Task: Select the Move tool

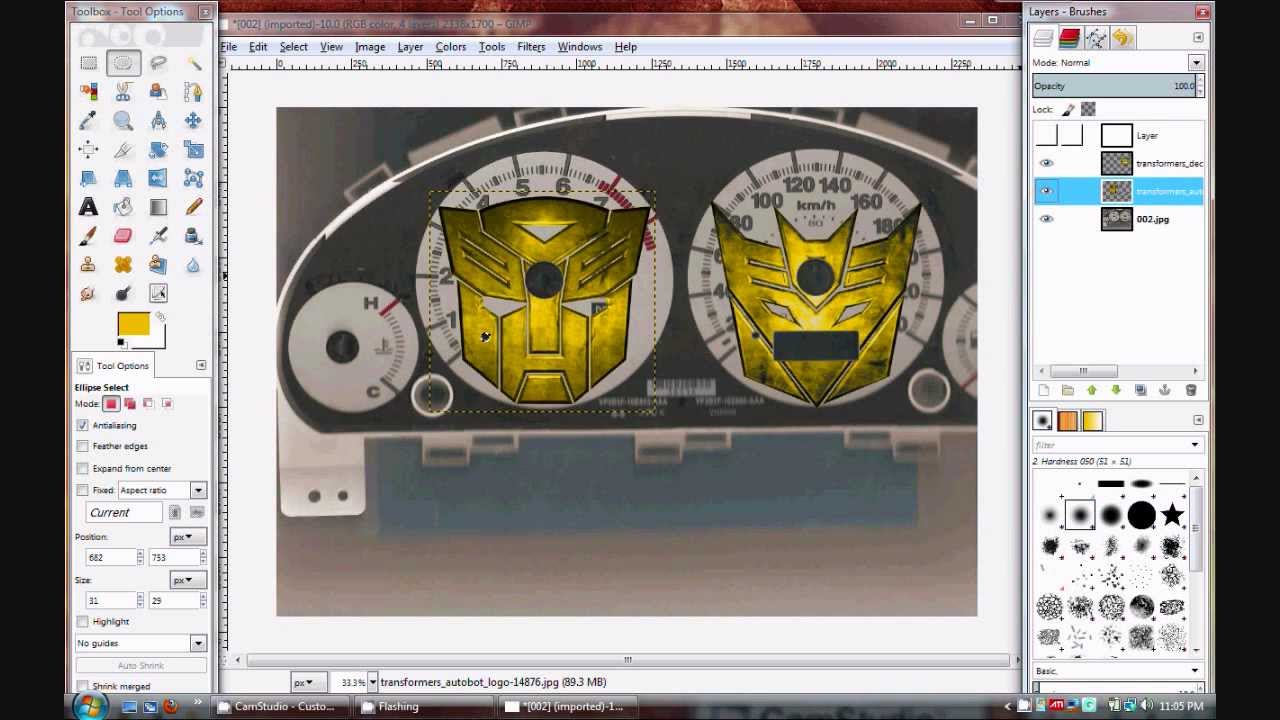Action: coord(193,121)
